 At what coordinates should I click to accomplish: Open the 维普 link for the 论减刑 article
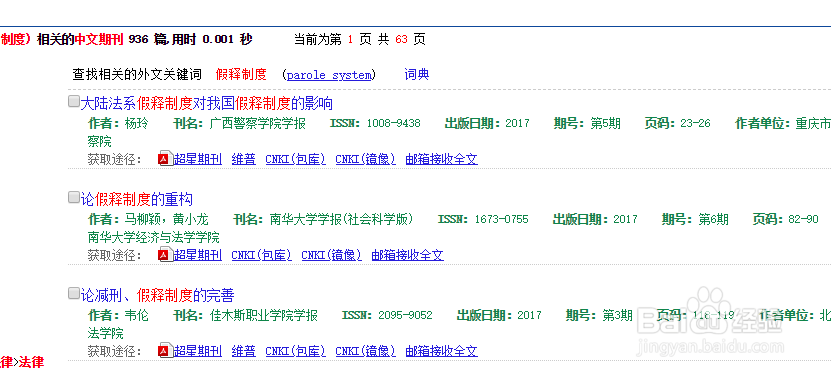pos(244,351)
